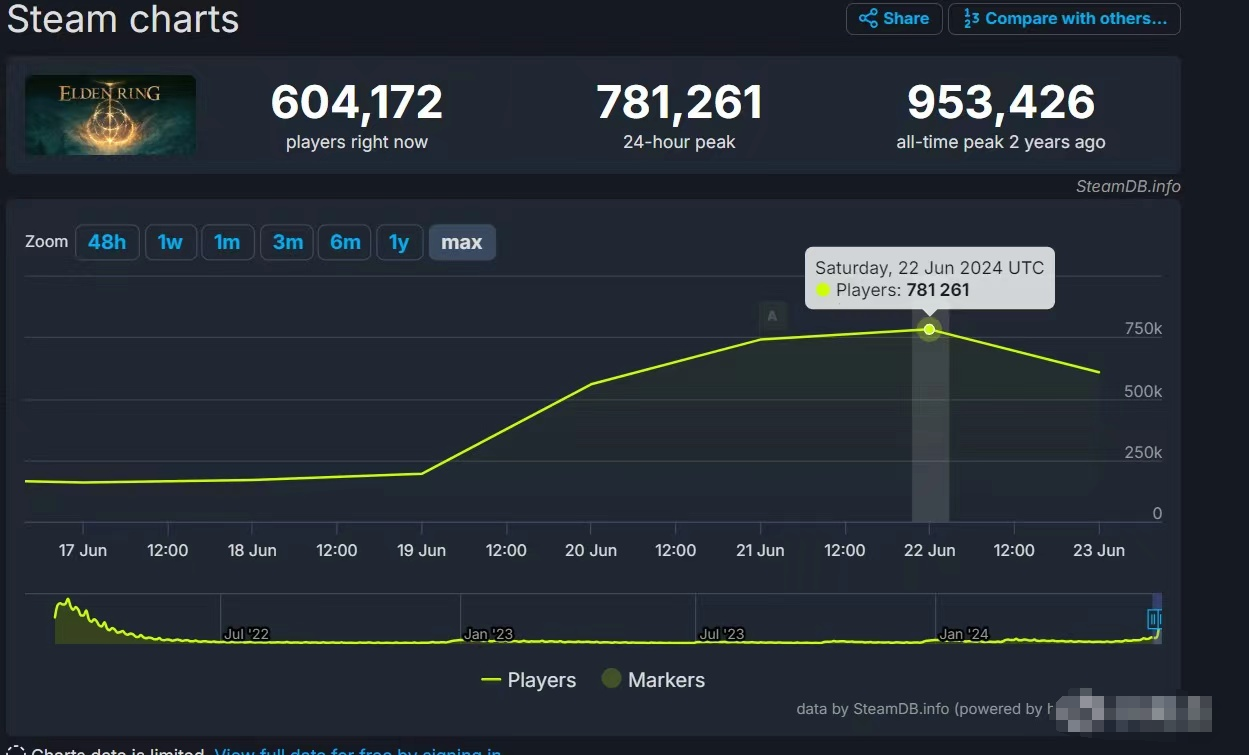Click the launch peak in navigator overview
The height and width of the screenshot is (755, 1249).
pos(67,602)
